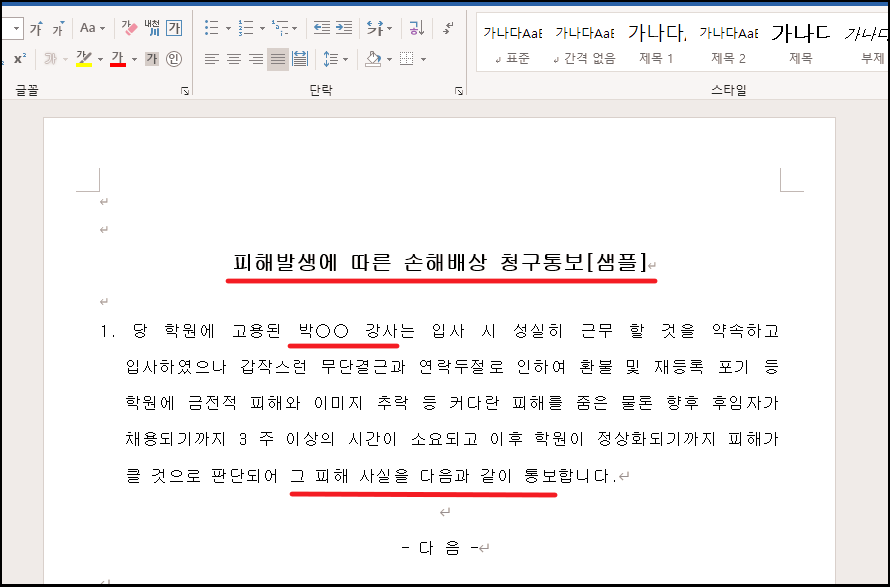Viewport: 890px width, 587px height.
Task: Toggle distributed alignment
Action: pos(300,58)
